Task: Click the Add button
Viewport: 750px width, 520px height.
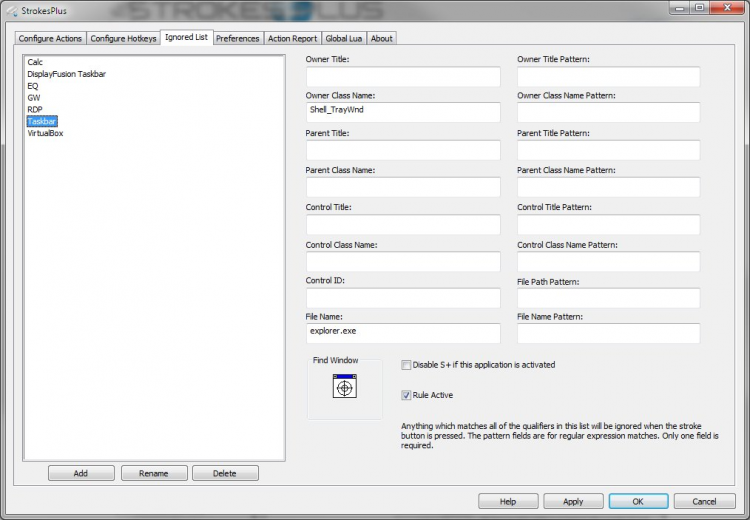Action: coord(81,473)
